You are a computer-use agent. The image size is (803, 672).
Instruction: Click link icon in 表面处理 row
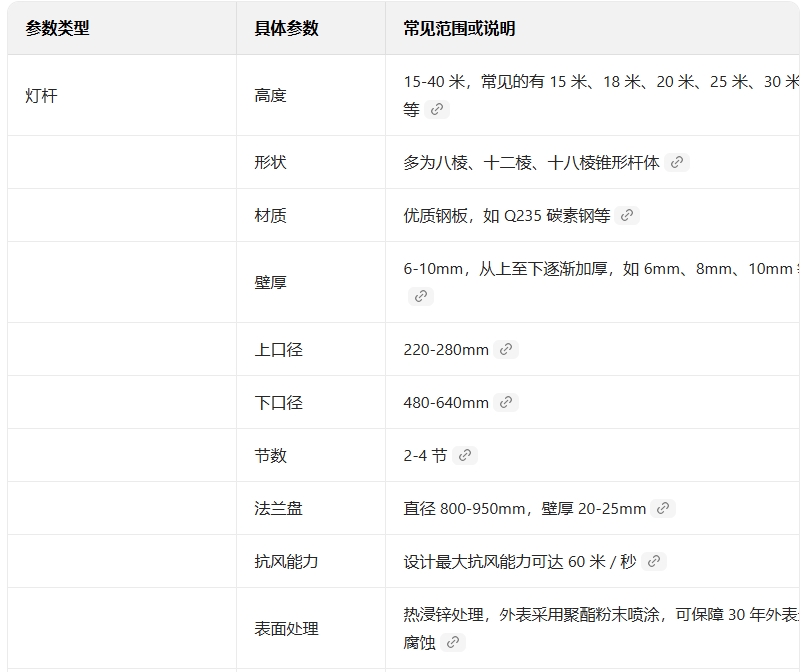pos(453,642)
